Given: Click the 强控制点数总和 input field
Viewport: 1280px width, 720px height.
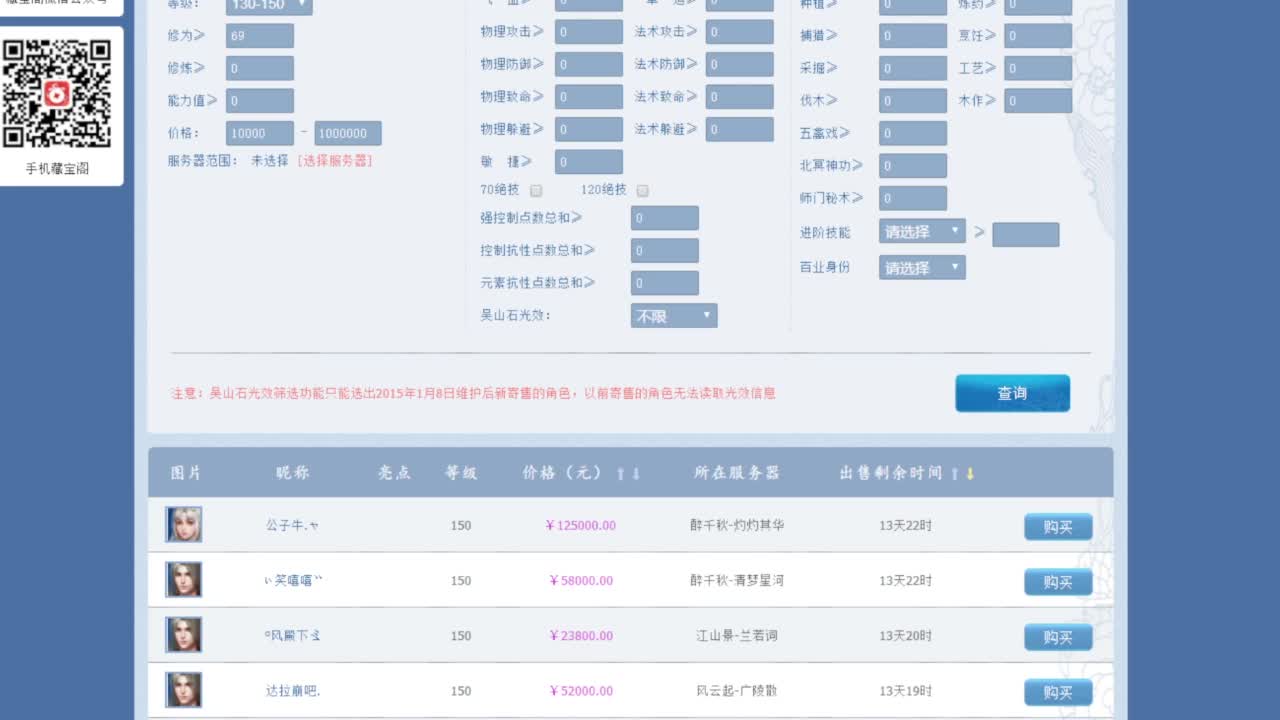Looking at the screenshot, I should (x=665, y=218).
